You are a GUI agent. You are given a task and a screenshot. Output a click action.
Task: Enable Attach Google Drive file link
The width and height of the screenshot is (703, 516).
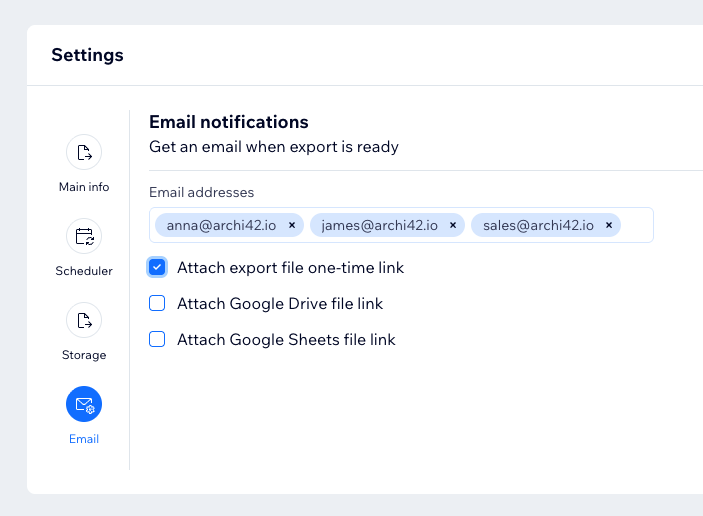[157, 303]
